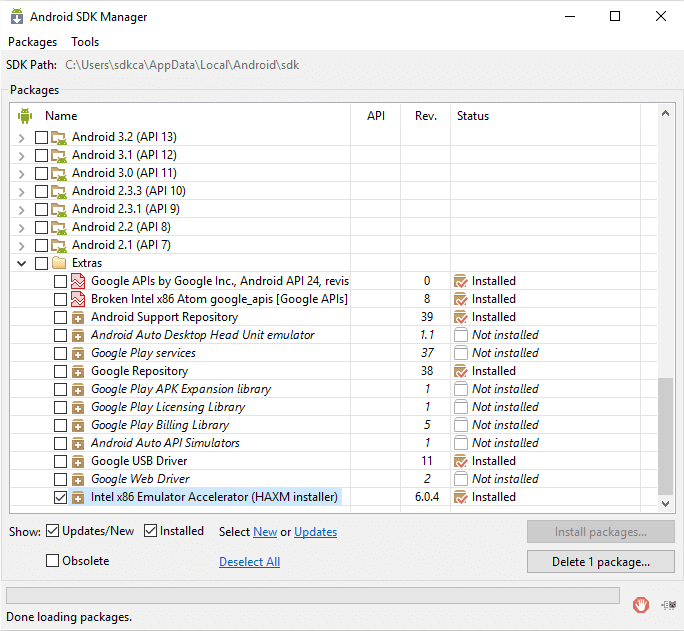
Task: Click the Android robot icon in Name header
Action: tap(25, 116)
